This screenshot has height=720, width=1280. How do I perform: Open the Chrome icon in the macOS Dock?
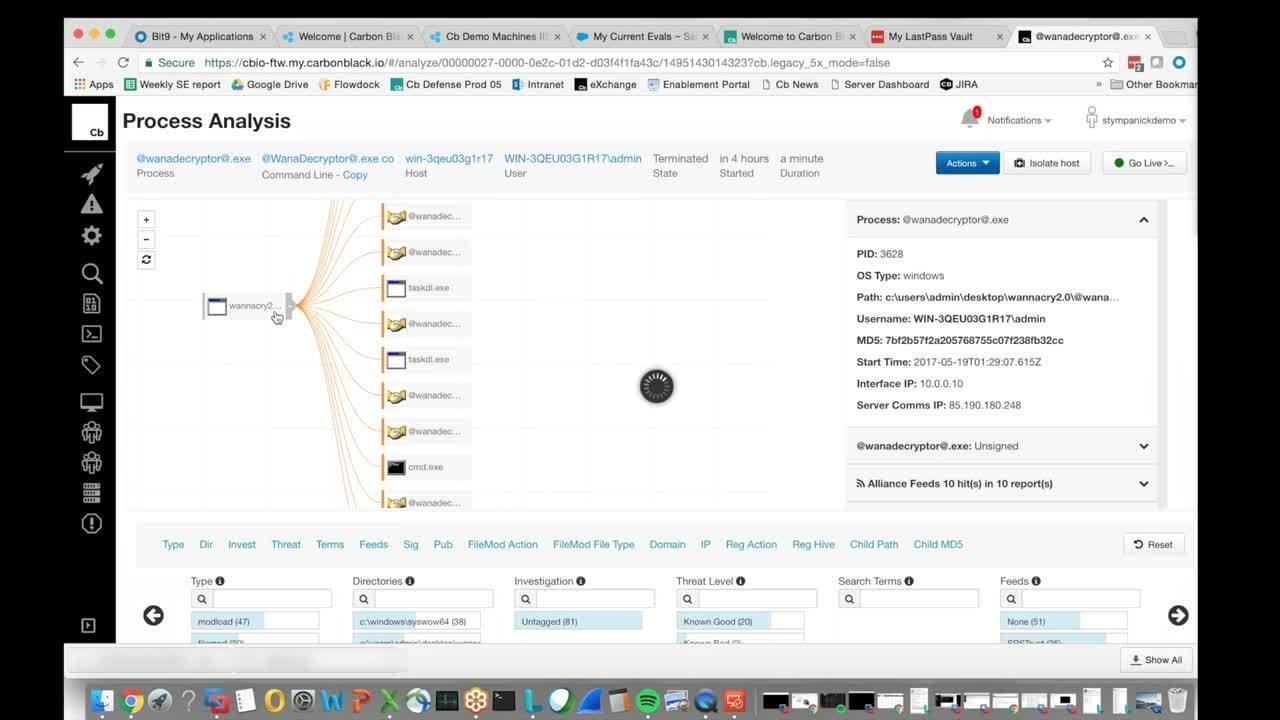[130, 701]
